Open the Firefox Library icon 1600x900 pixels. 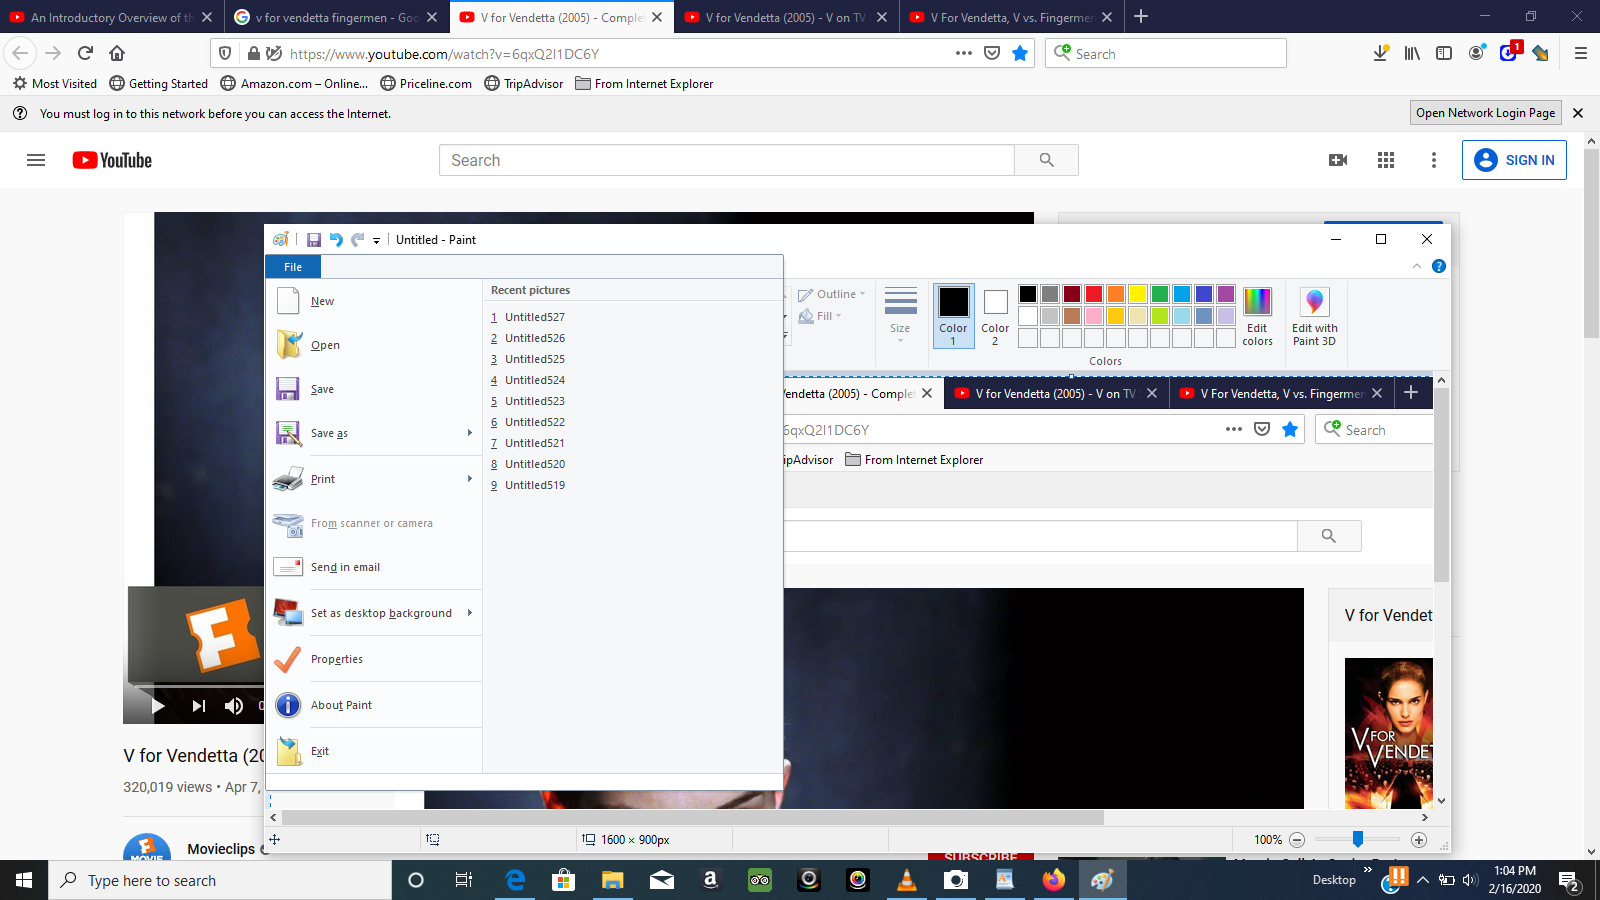[x=1412, y=53]
